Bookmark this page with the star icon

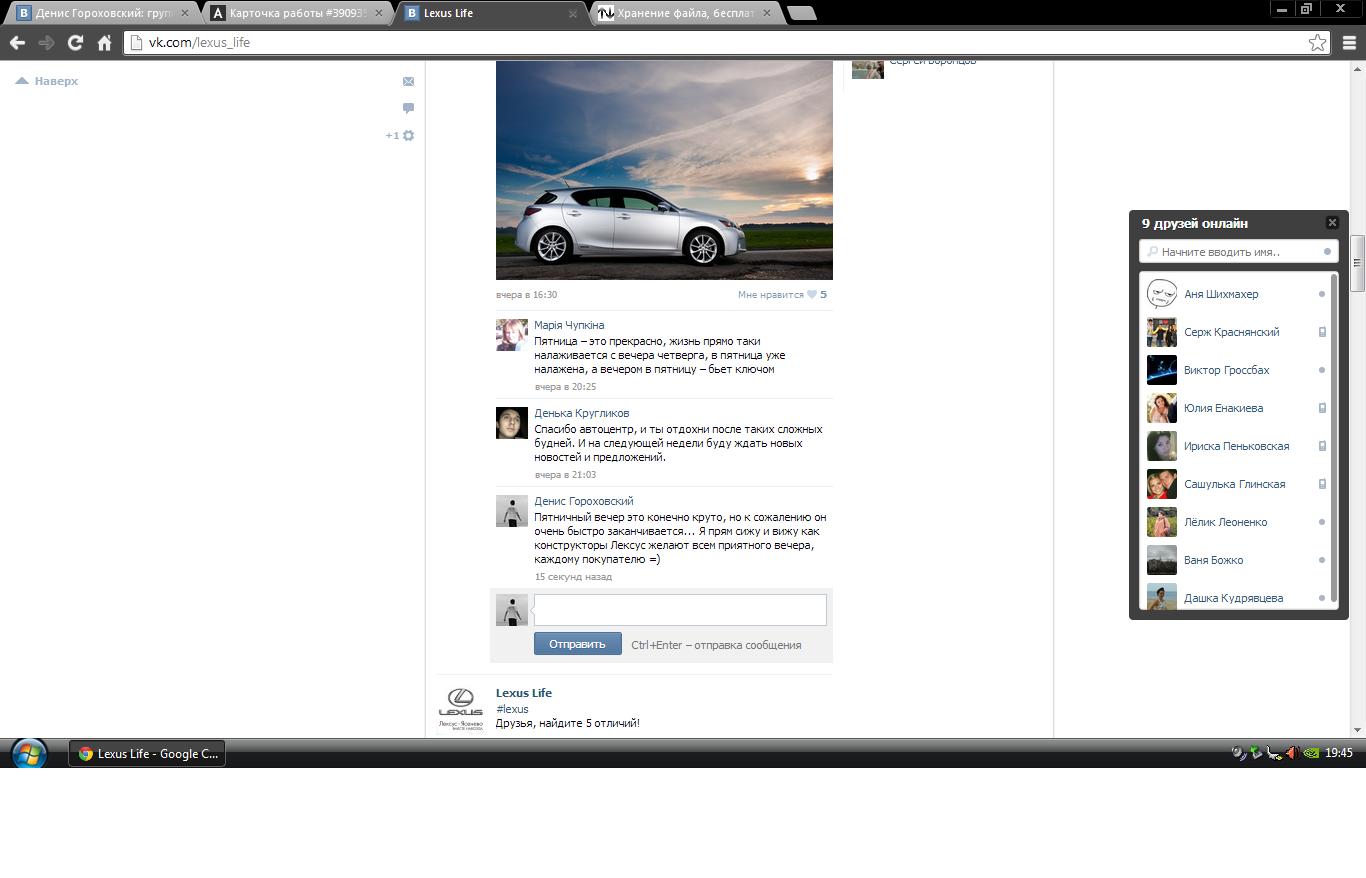1317,42
